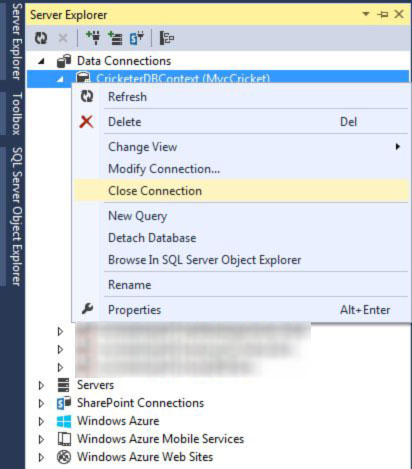Close the Server Explorer panel
This screenshot has width=412, height=469.
[399, 14]
